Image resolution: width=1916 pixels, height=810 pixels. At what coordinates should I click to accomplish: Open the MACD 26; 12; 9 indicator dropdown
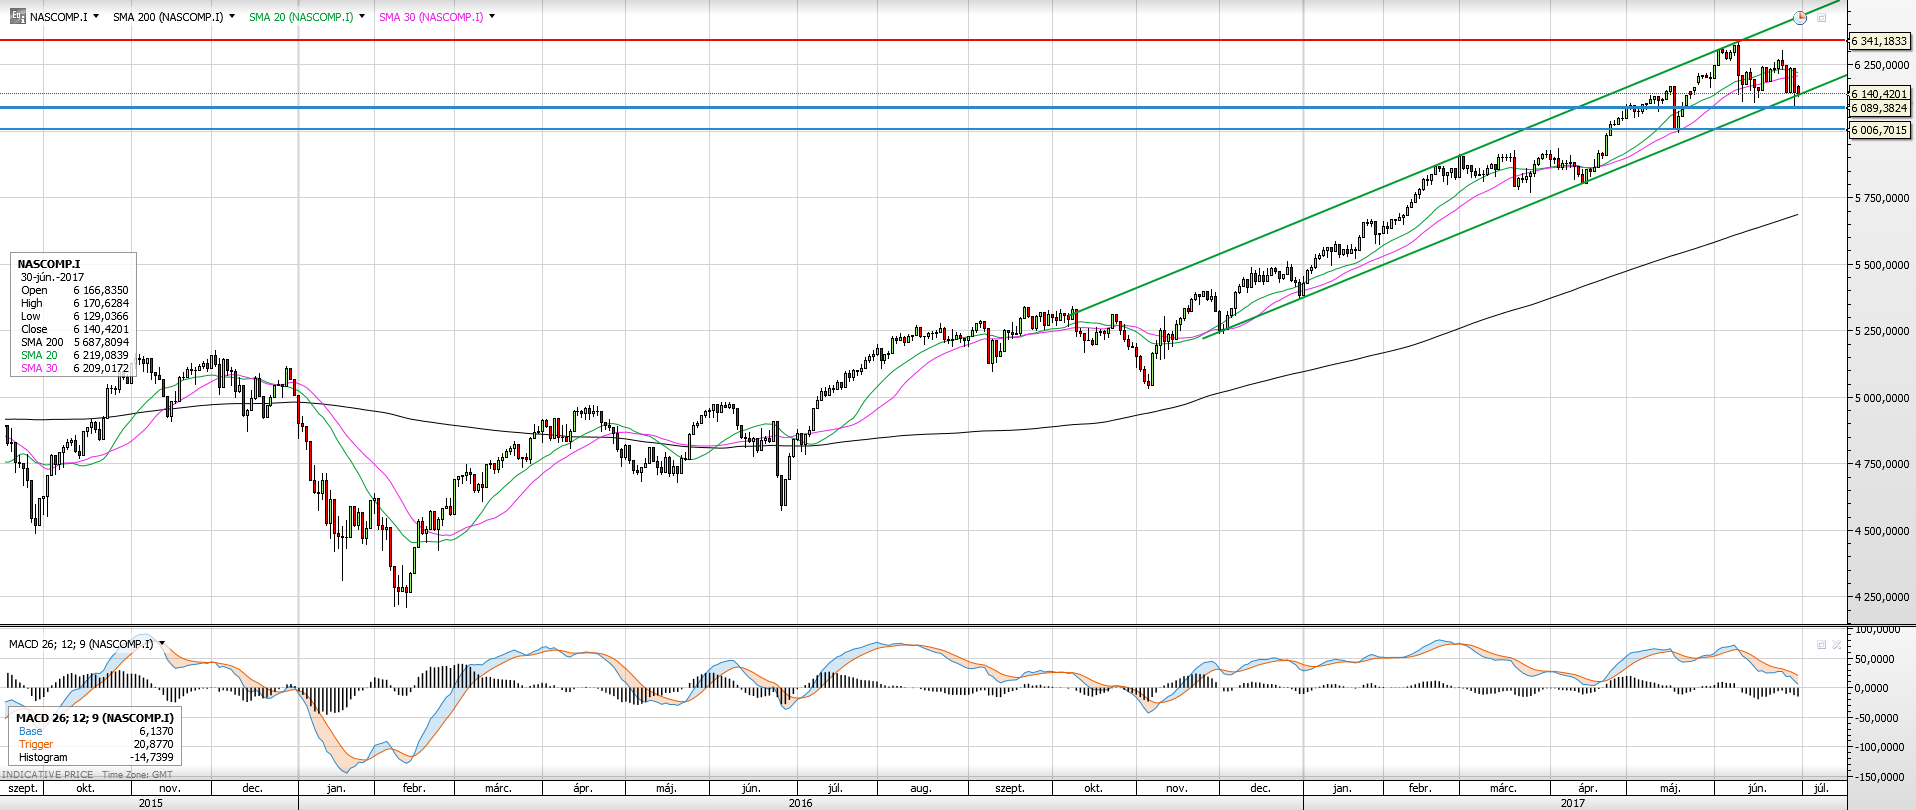[x=162, y=643]
